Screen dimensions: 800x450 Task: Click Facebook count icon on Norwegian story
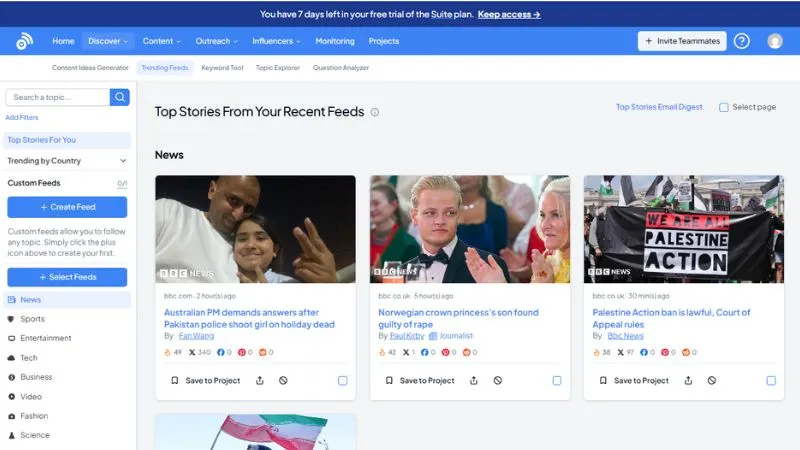pyautogui.click(x=424, y=352)
